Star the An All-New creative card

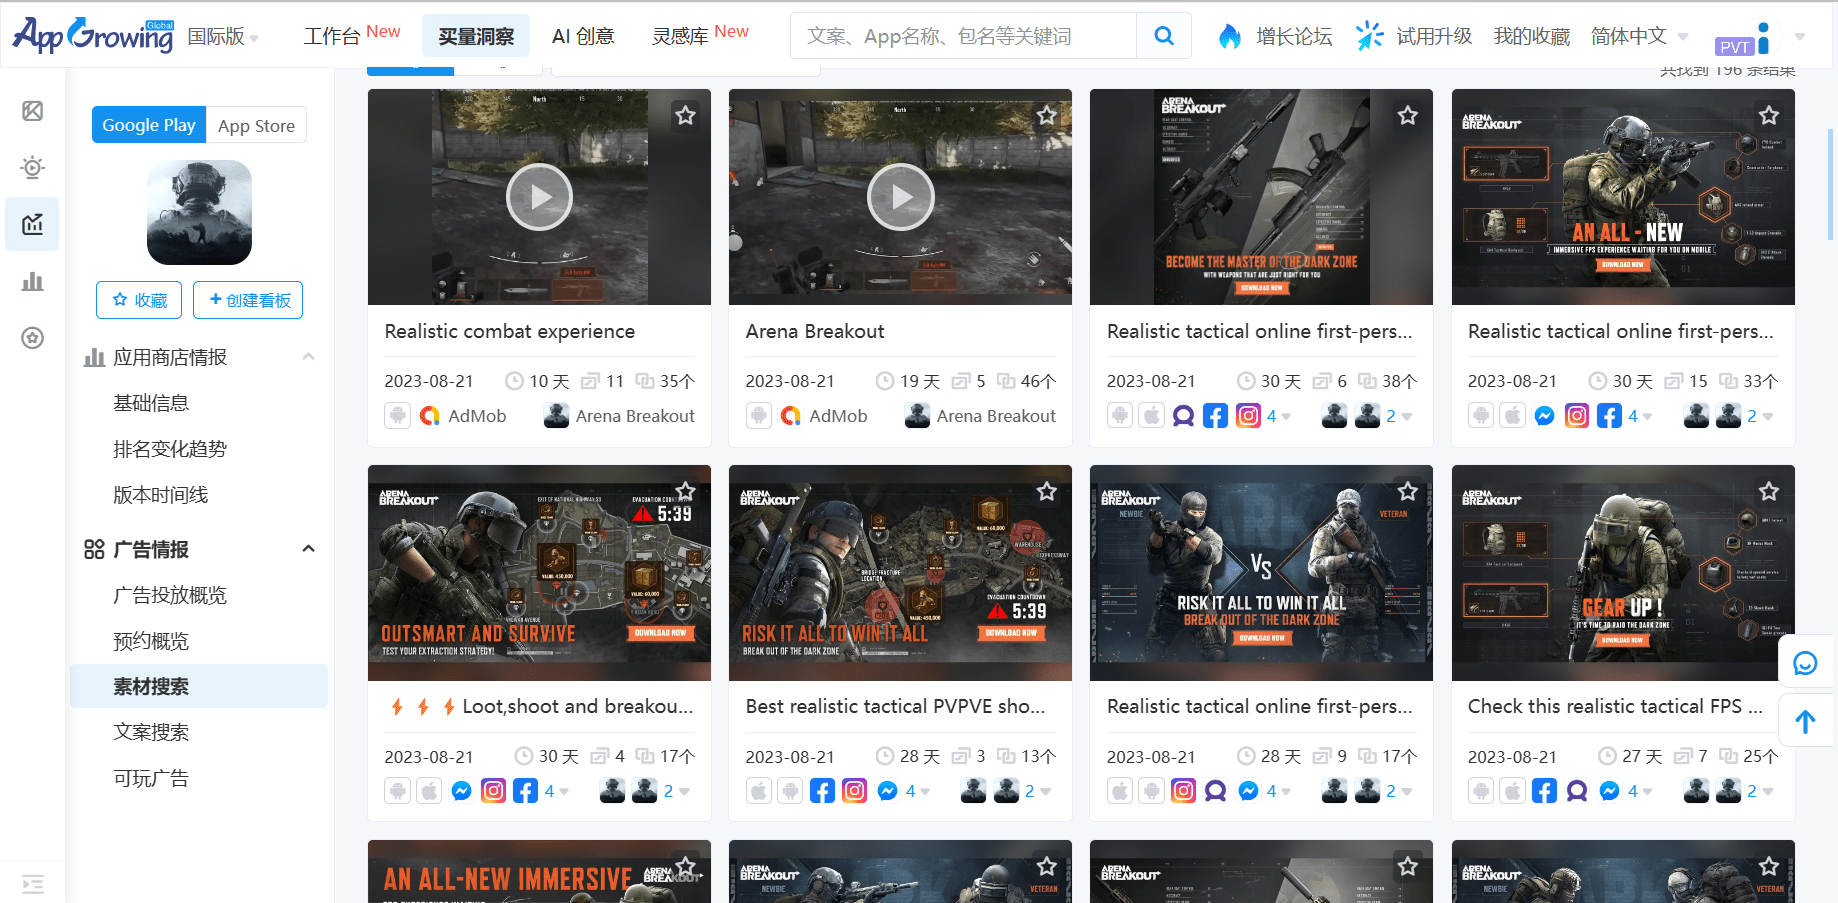point(1769,115)
